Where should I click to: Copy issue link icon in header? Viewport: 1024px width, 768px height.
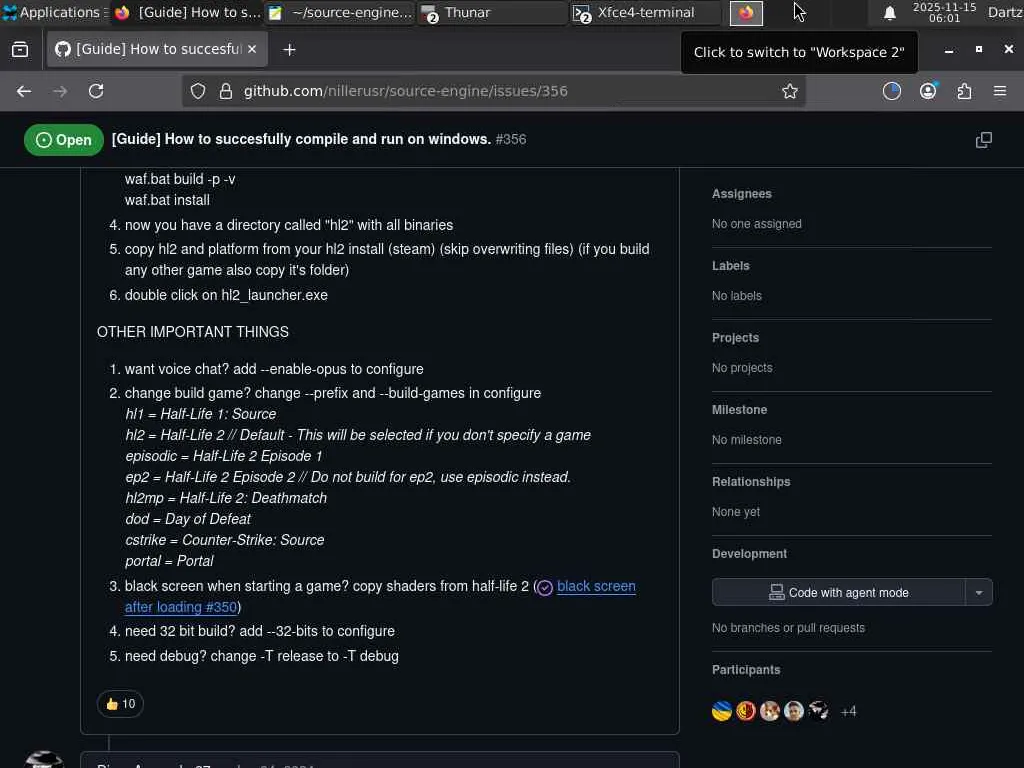[984, 140]
